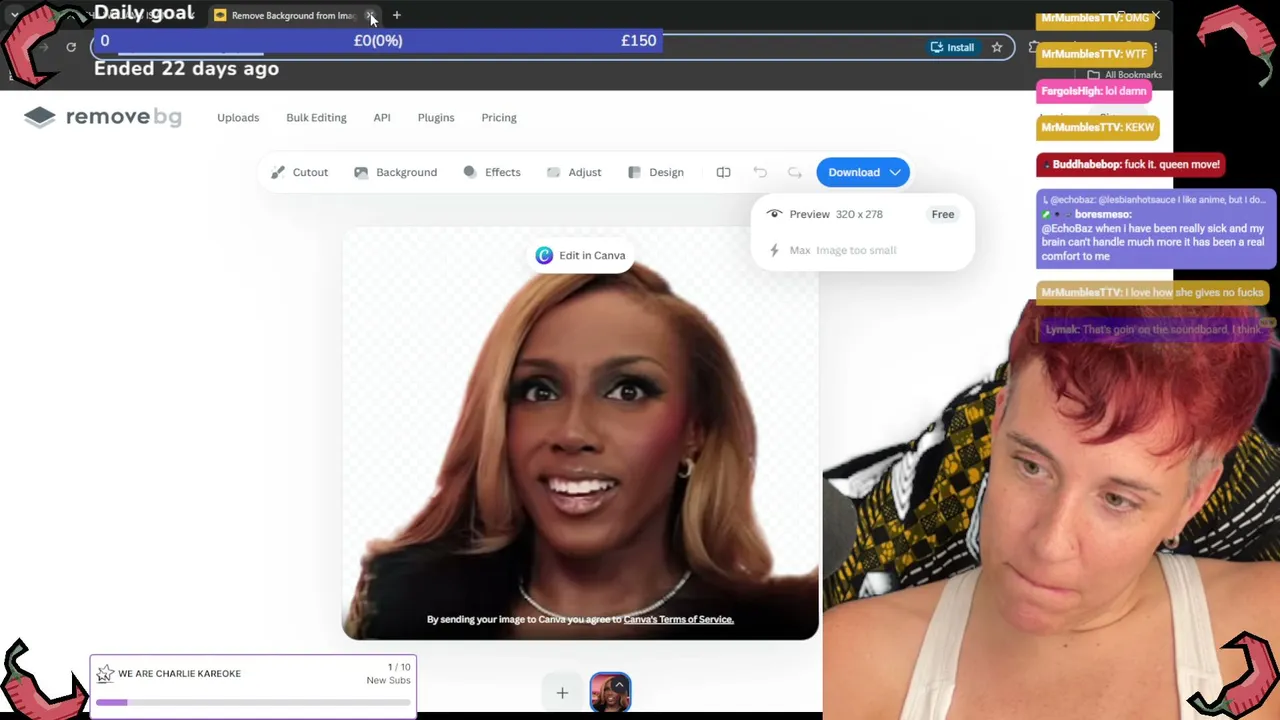Open the All Bookmarks folder
The image size is (1280, 720).
[1124, 75]
